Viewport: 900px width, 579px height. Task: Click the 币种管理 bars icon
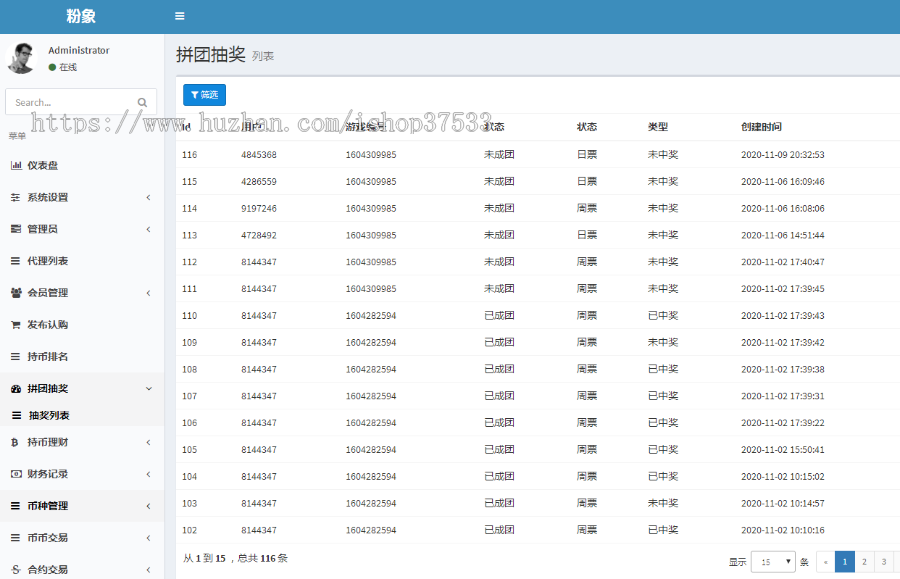pyautogui.click(x=15, y=506)
